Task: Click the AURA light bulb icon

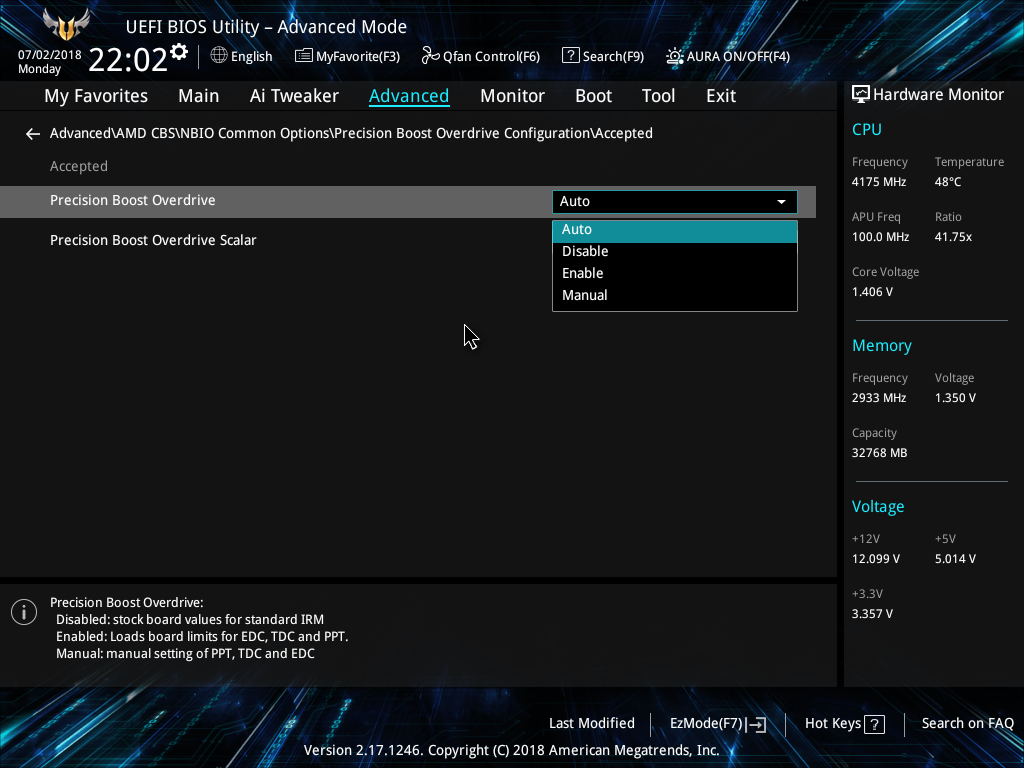Action: [675, 56]
